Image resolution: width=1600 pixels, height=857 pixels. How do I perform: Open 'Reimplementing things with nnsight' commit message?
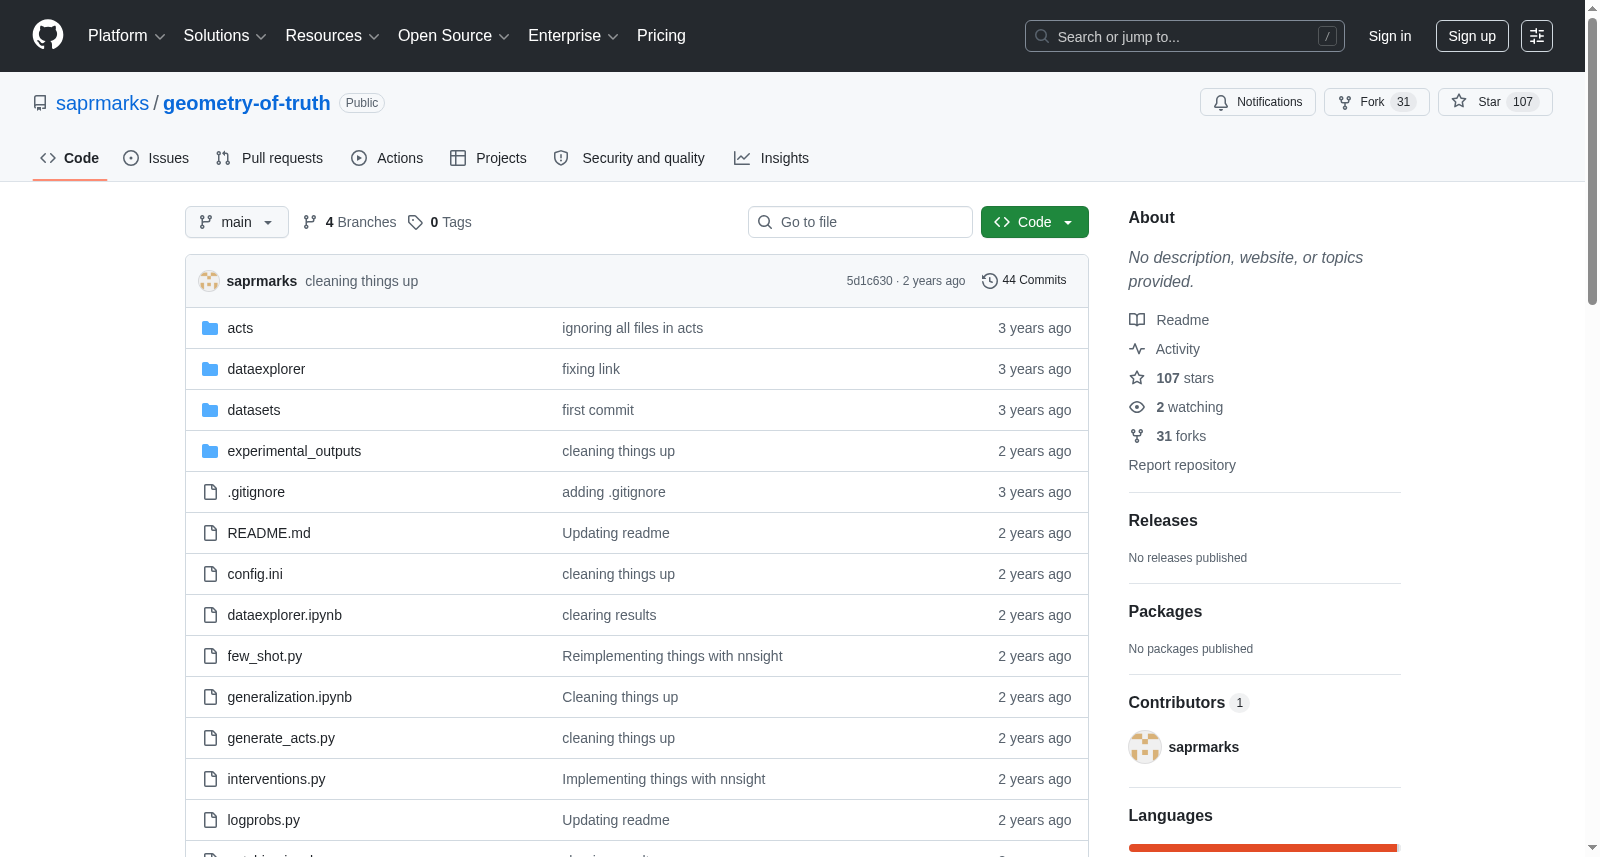click(672, 656)
